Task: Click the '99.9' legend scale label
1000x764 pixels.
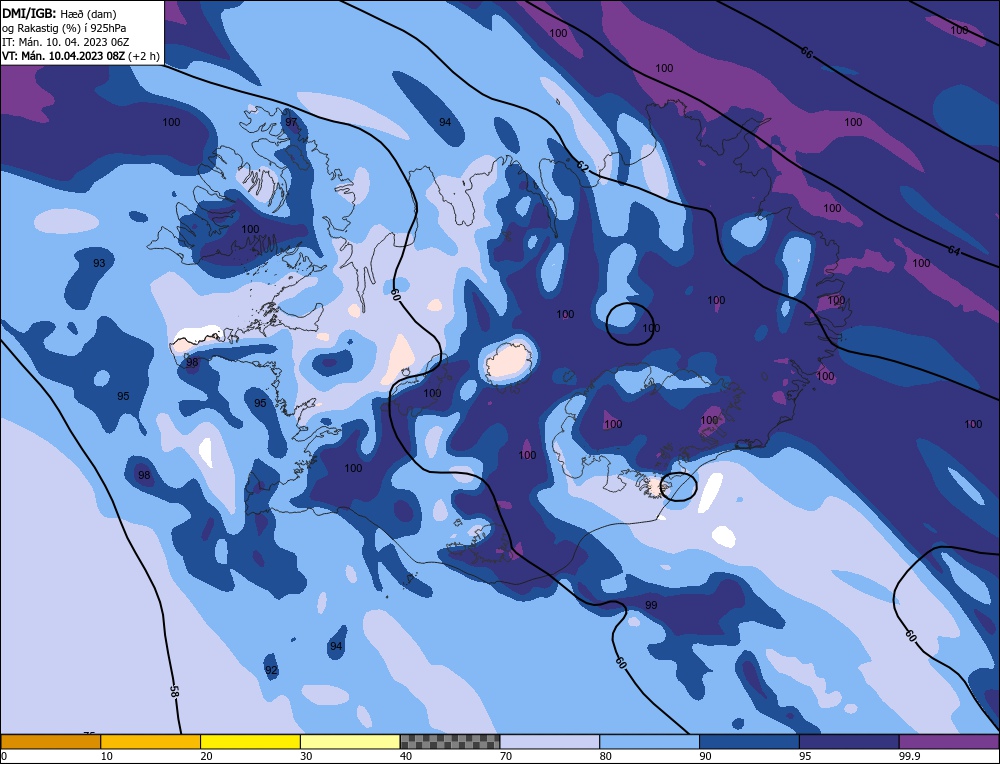Action: [909, 756]
